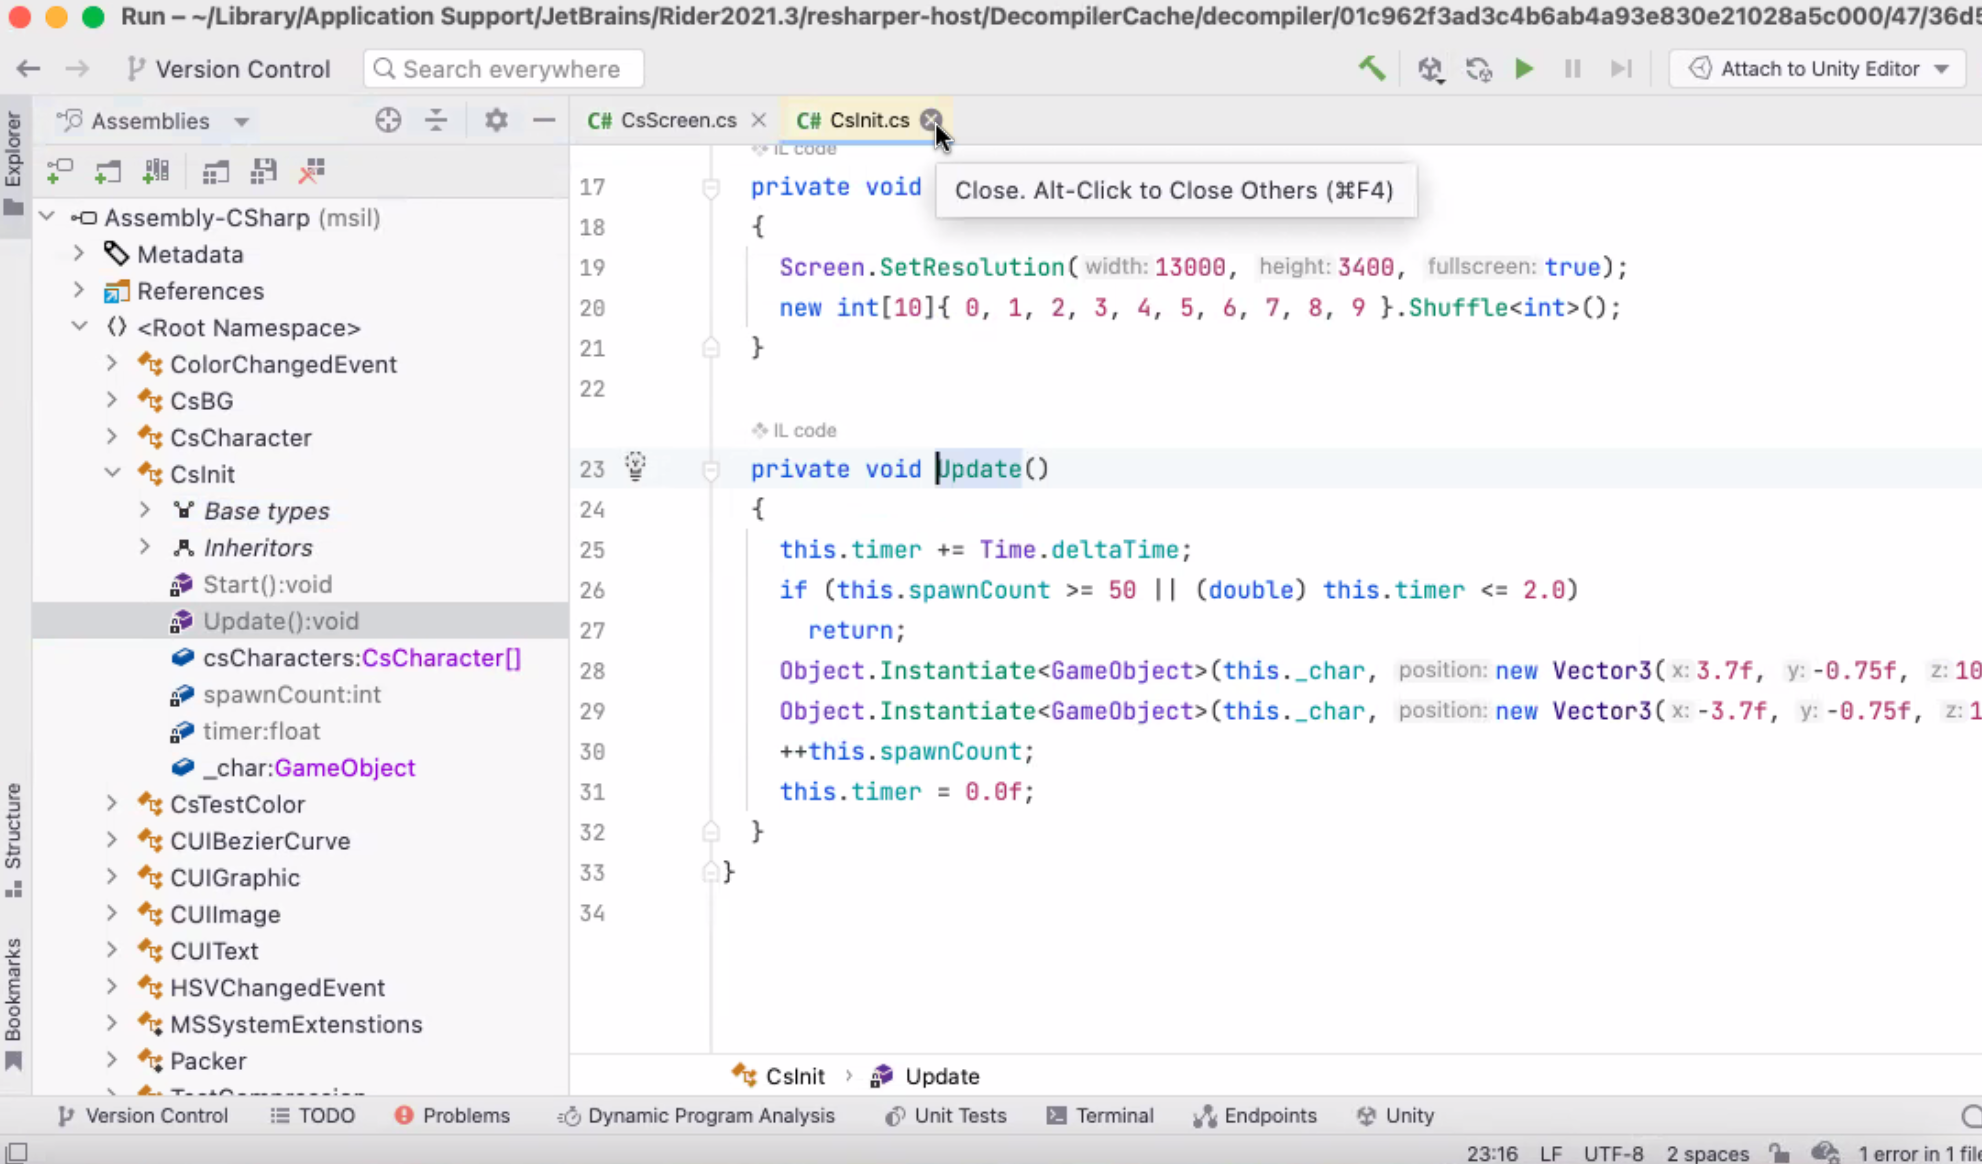Click the Unity debug bug icon

1430,69
